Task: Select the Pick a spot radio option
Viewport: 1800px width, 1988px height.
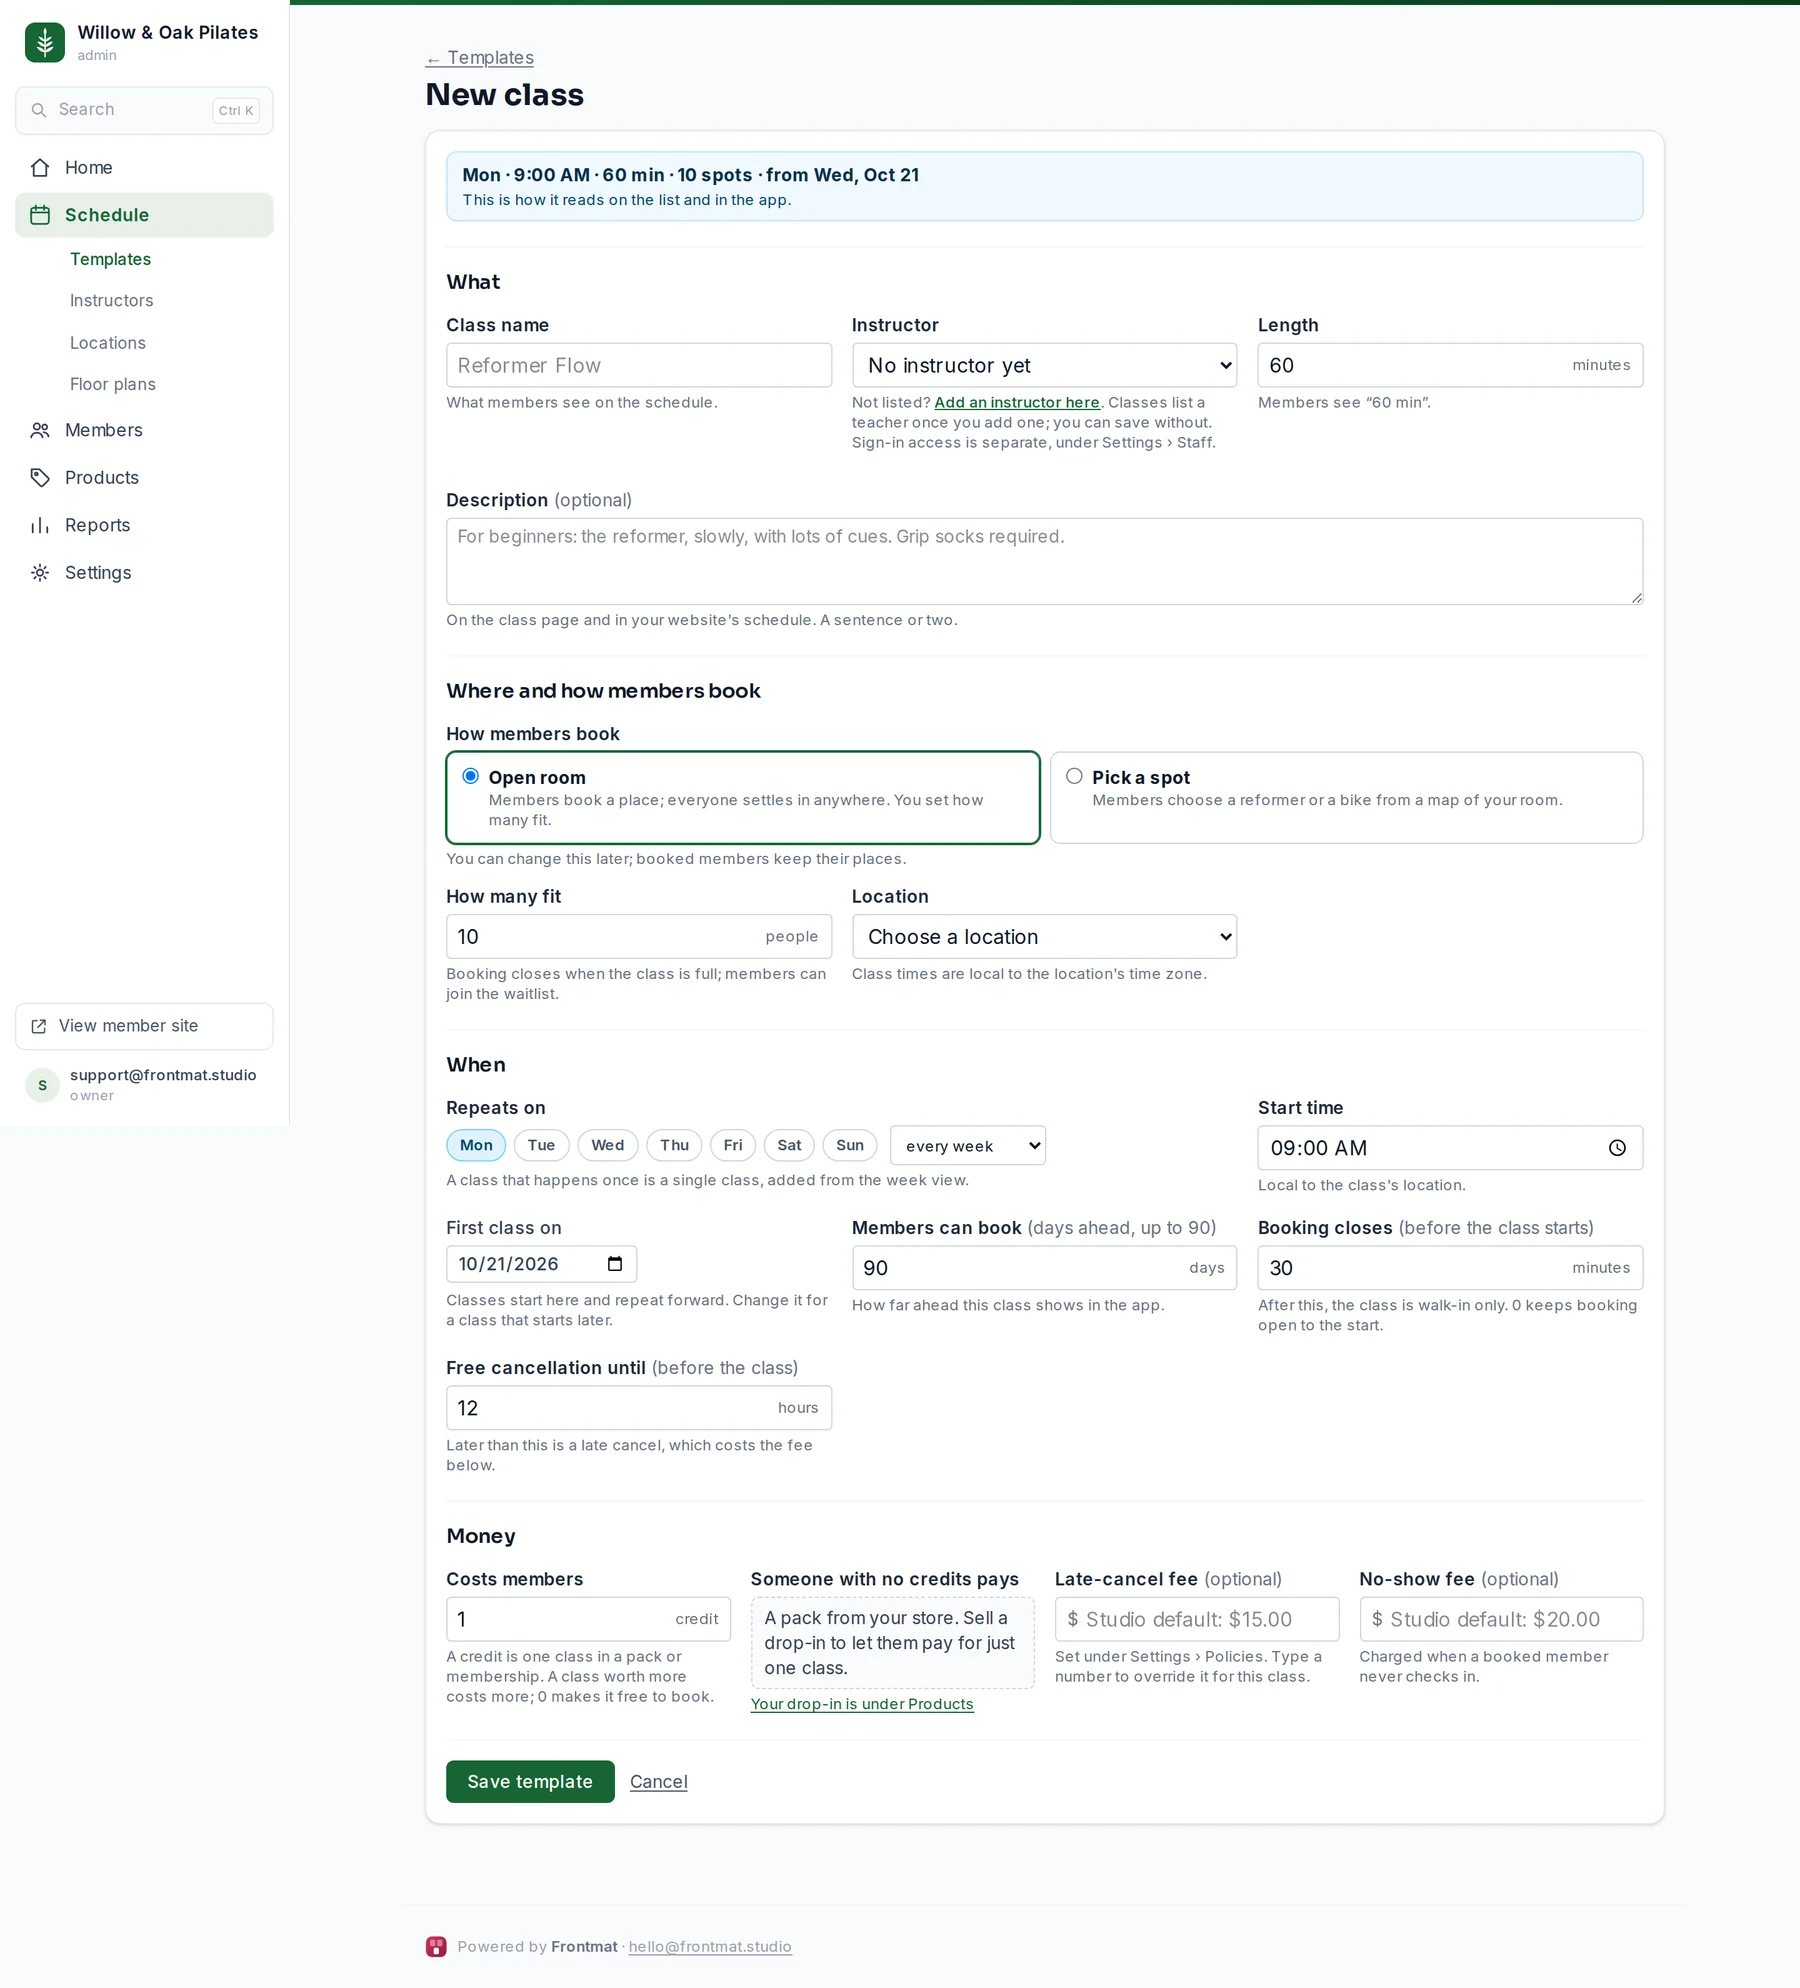Action: (x=1074, y=776)
